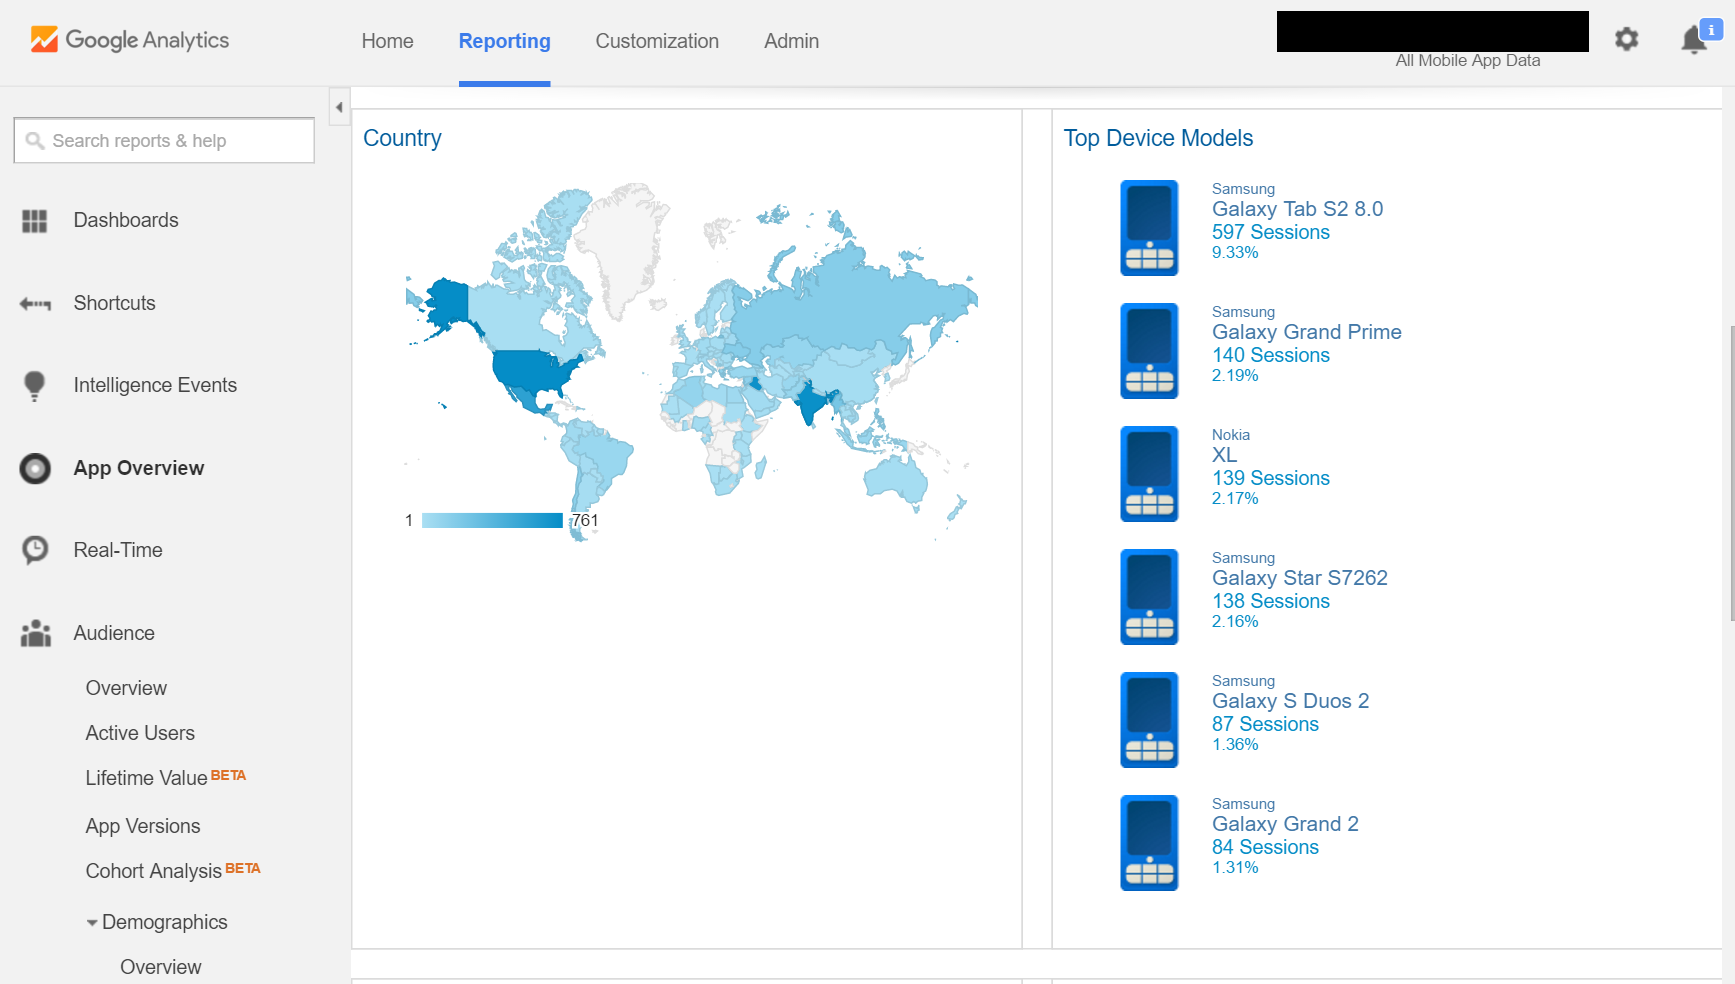The height and width of the screenshot is (984, 1735).
Task: Click the Real-Time clock icon
Action: tap(35, 550)
